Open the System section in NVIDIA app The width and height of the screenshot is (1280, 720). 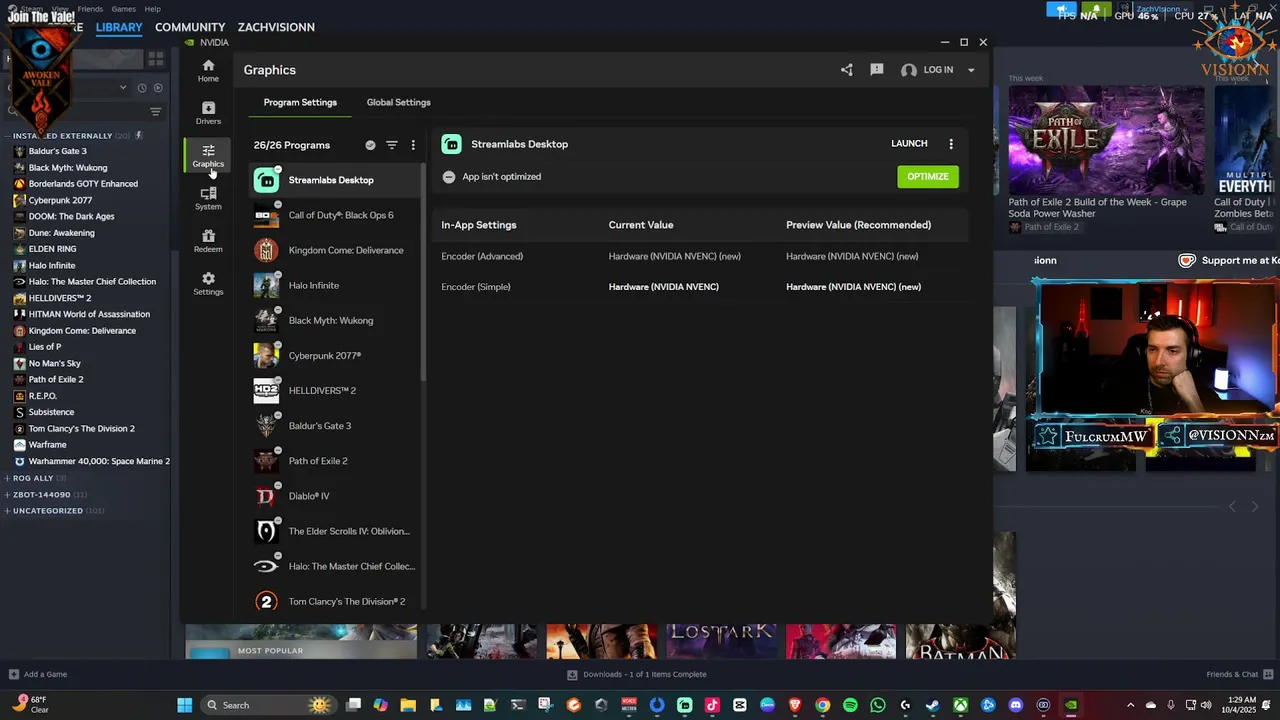click(208, 198)
